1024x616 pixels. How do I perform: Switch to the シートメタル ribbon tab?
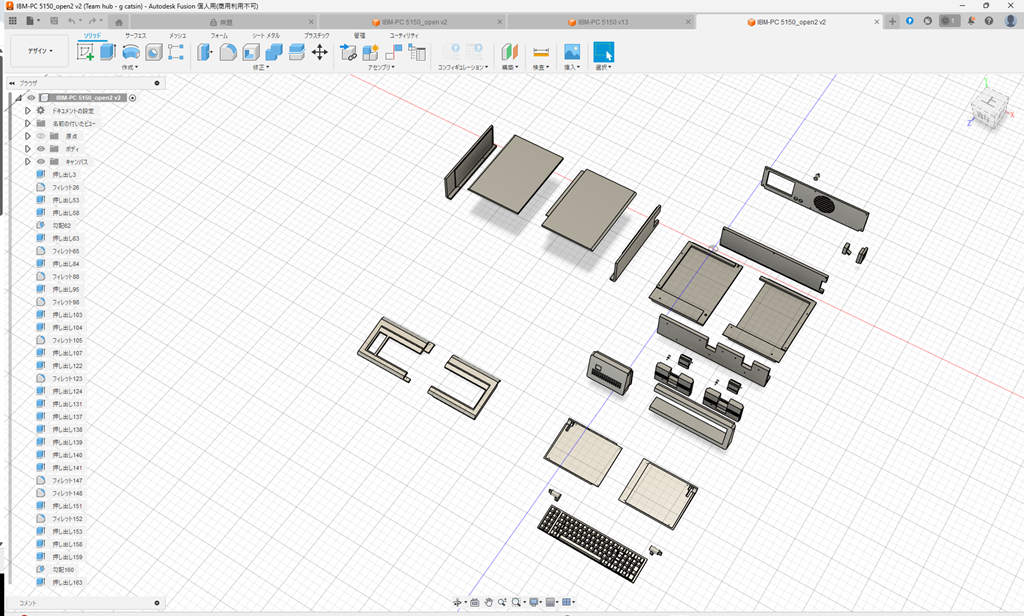coord(265,35)
